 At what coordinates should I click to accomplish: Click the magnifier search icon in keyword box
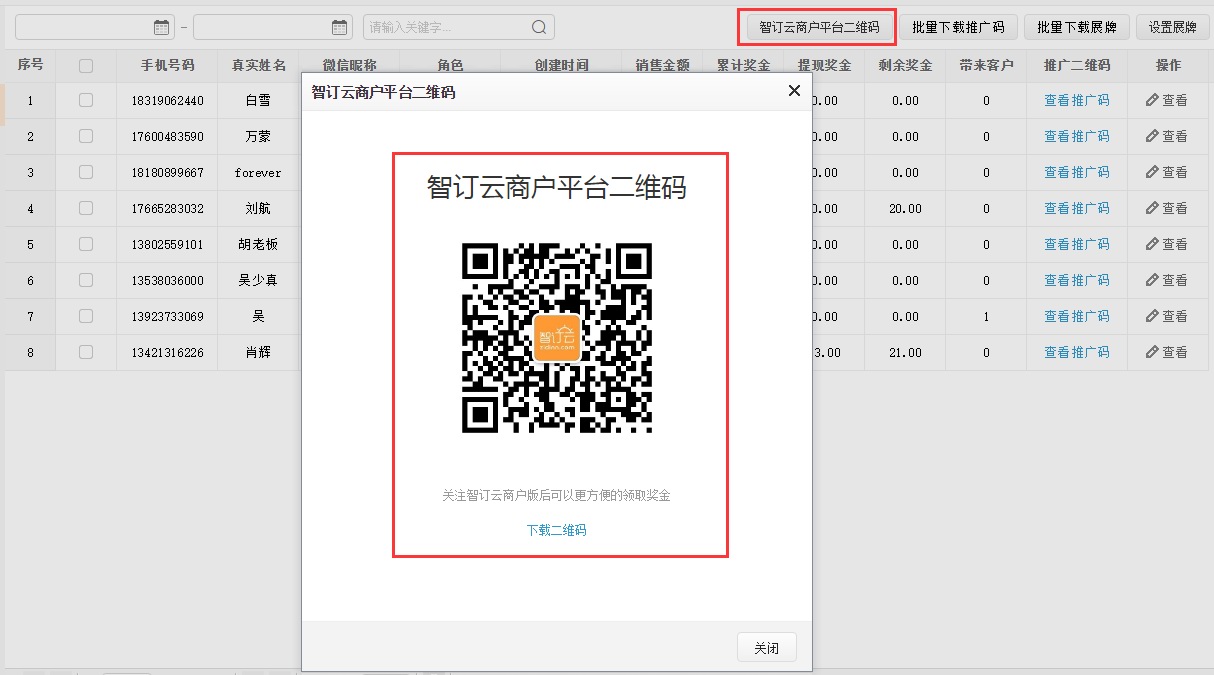tap(539, 27)
